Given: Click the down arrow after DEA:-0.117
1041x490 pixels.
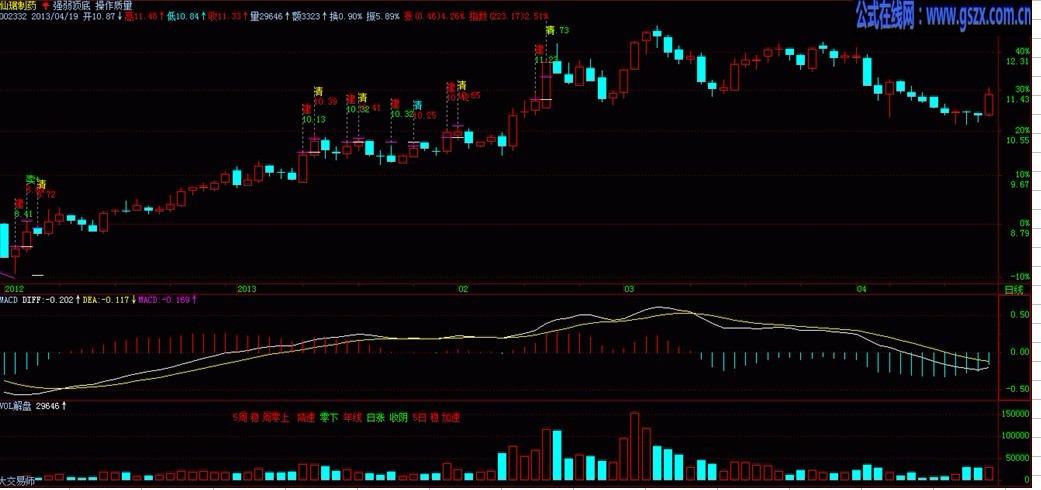Looking at the screenshot, I should pos(135,300).
